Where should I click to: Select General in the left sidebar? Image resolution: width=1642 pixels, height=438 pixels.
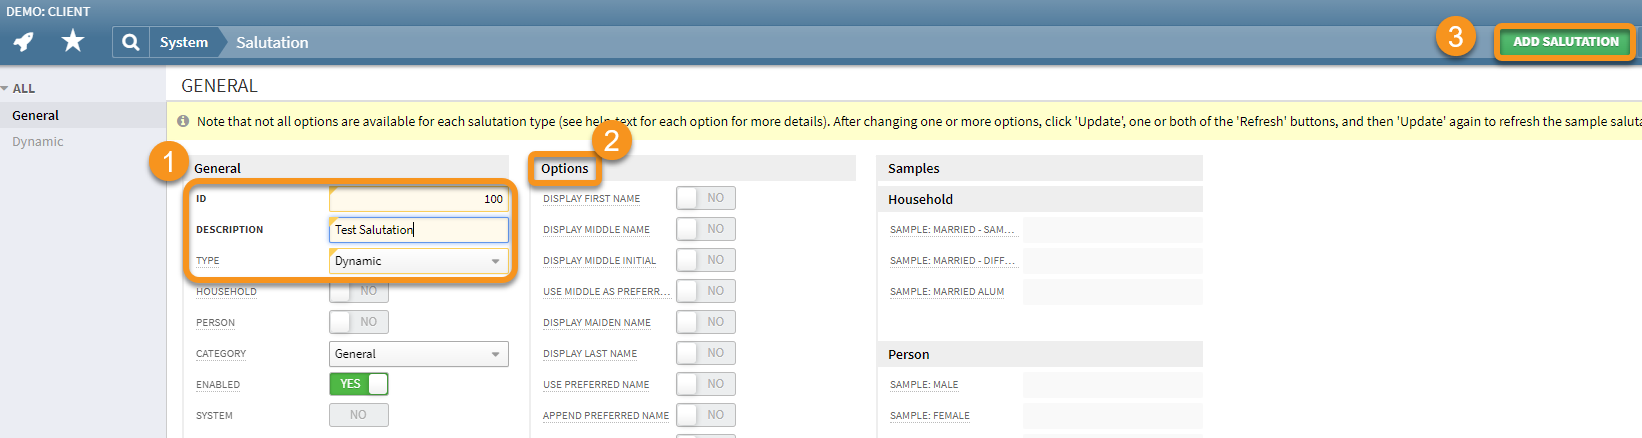pos(36,115)
